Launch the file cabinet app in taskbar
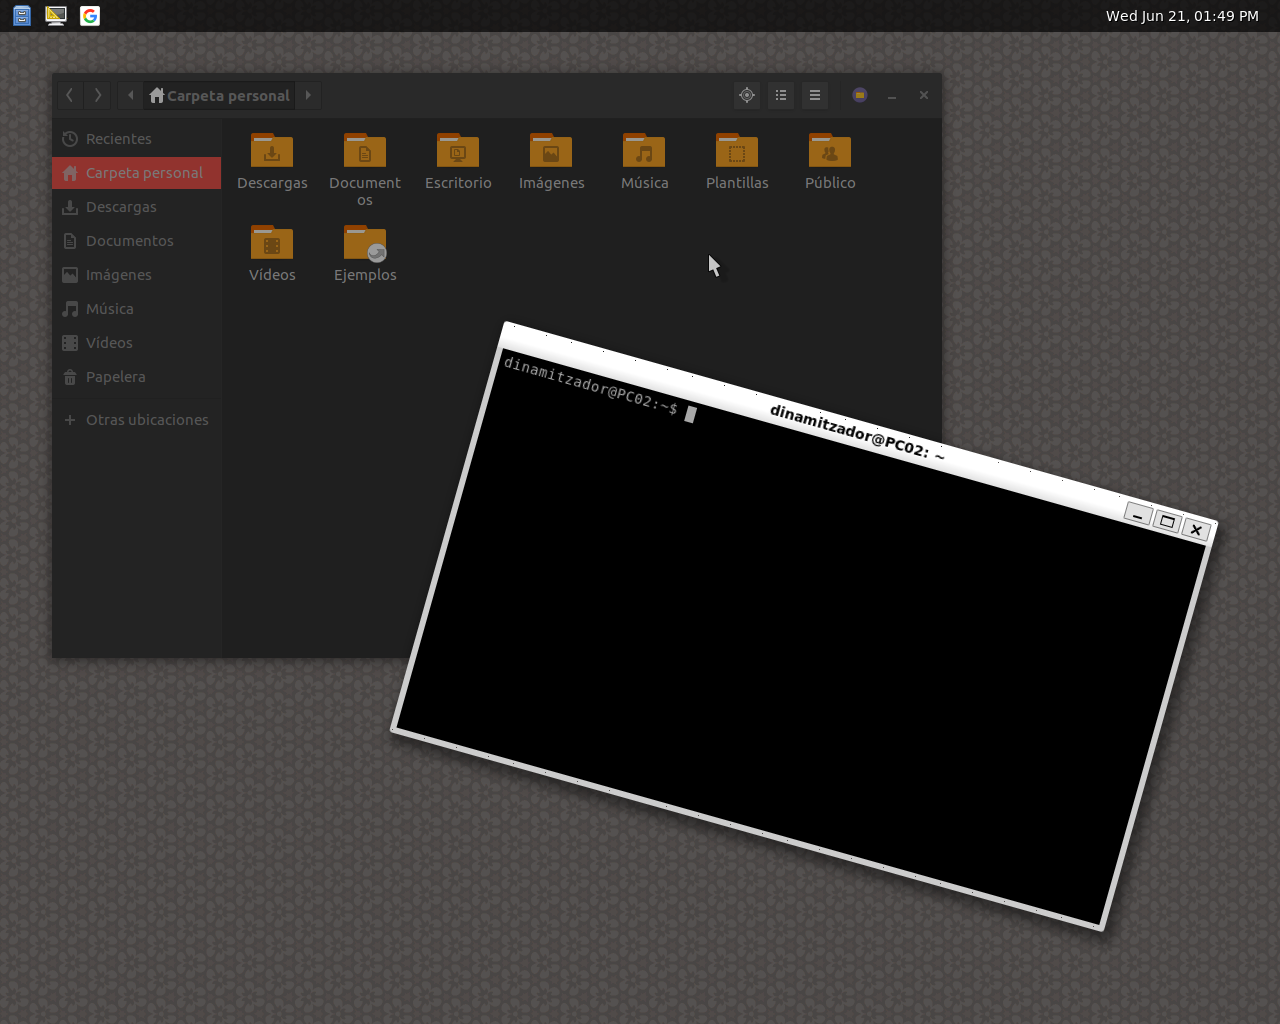1280x1024 pixels. pyautogui.click(x=20, y=15)
